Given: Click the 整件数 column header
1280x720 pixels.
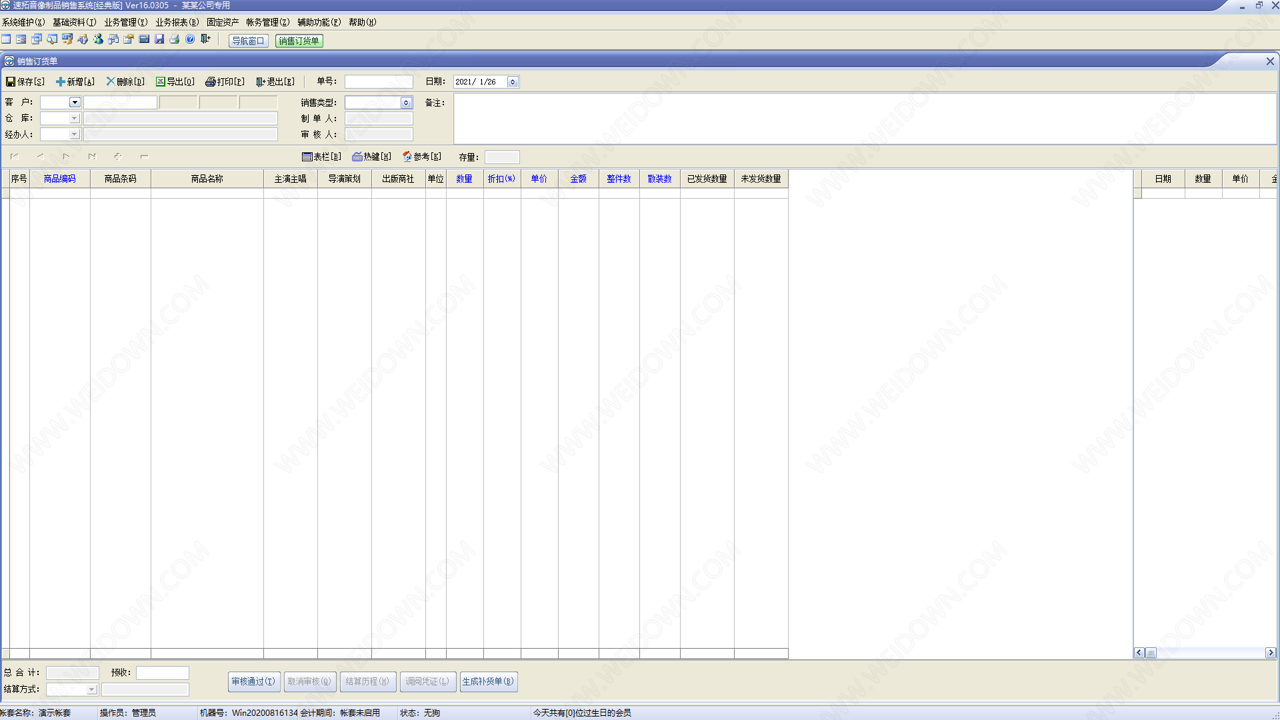Looking at the screenshot, I should [x=619, y=179].
